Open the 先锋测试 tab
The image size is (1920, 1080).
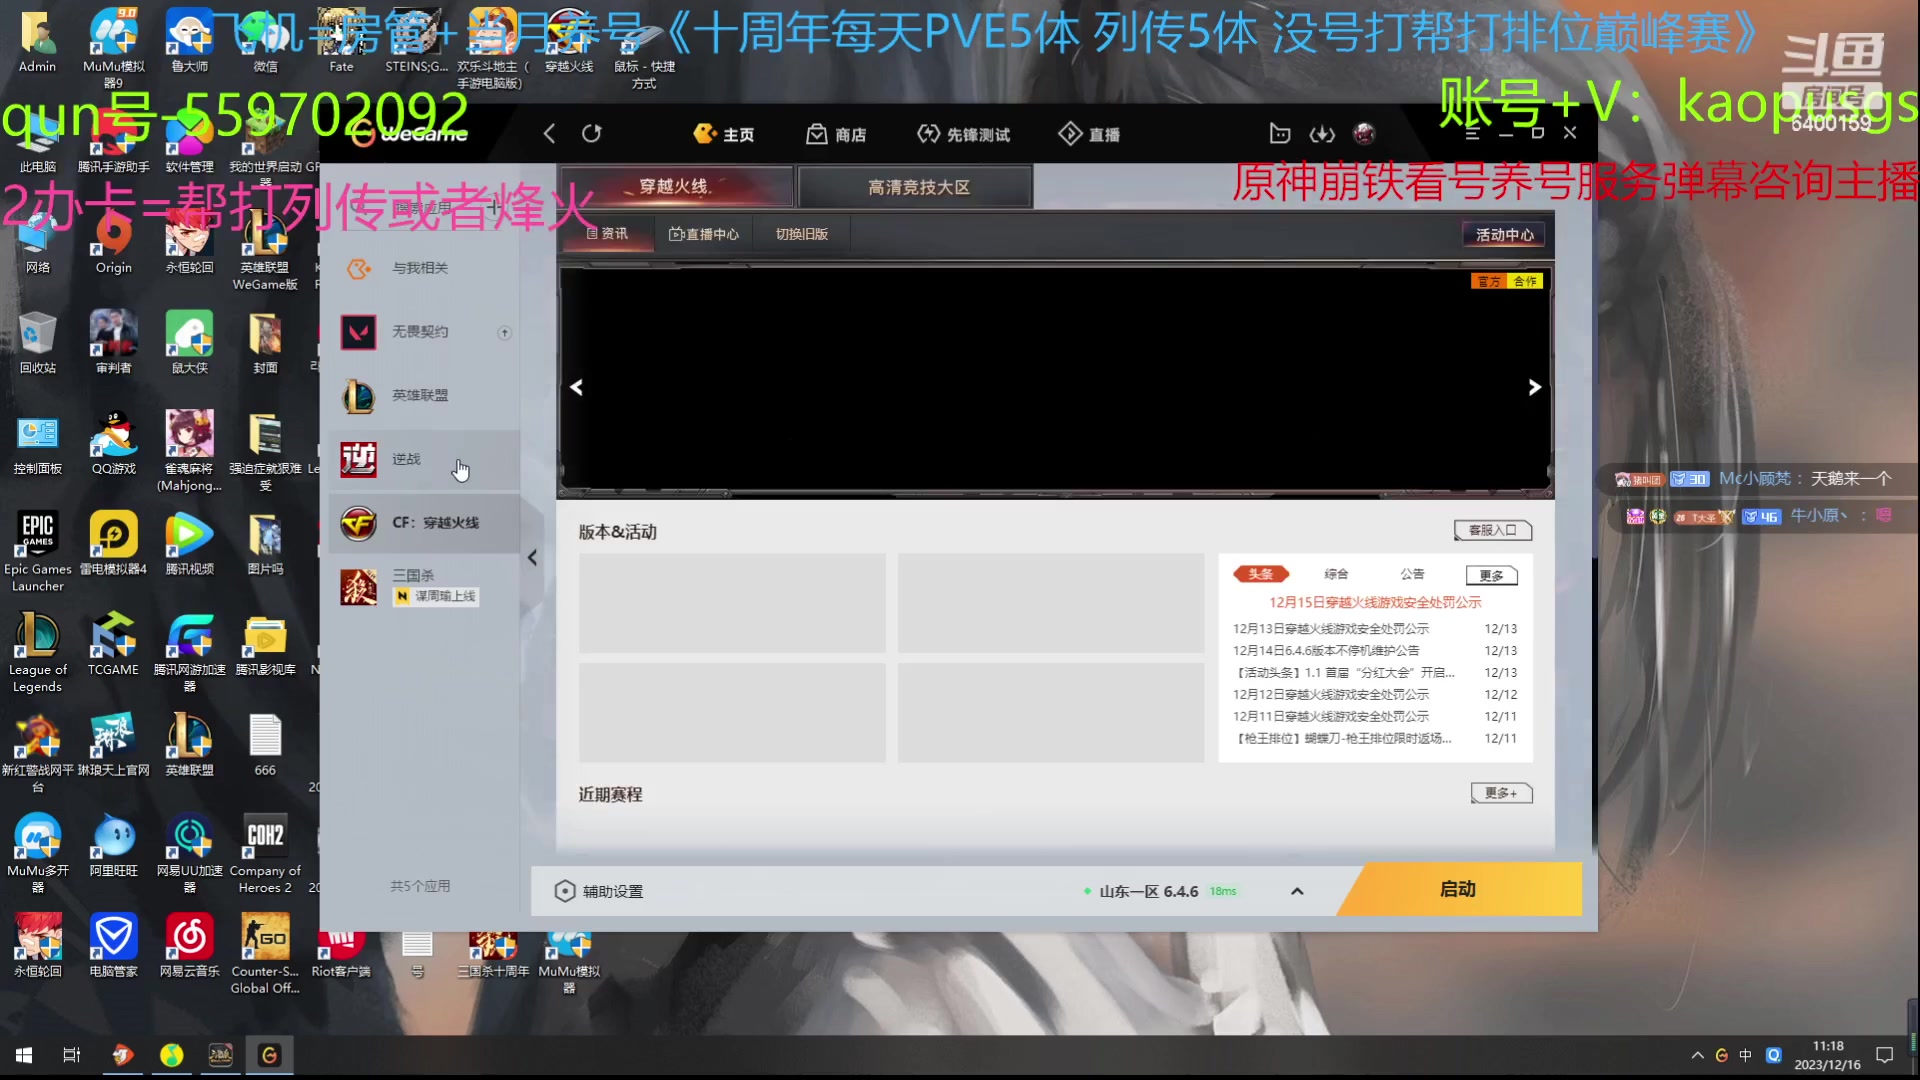[x=964, y=134]
